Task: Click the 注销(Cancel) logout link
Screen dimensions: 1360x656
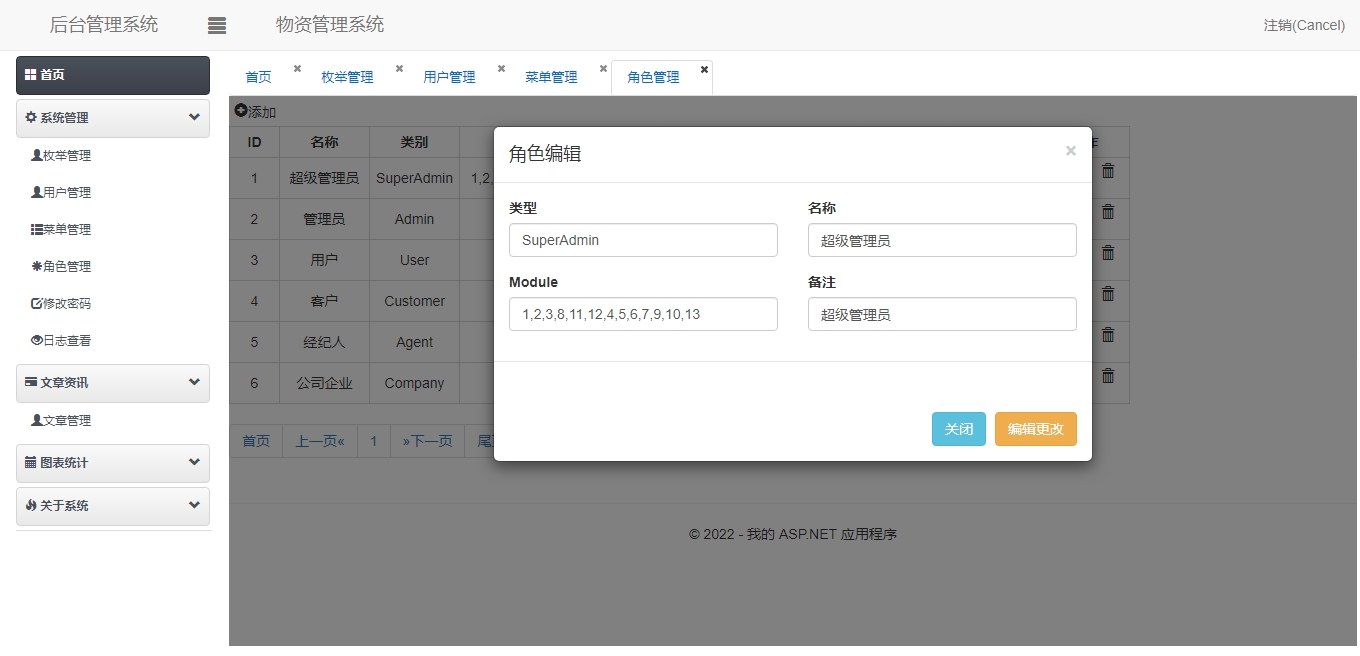Action: coord(1304,25)
